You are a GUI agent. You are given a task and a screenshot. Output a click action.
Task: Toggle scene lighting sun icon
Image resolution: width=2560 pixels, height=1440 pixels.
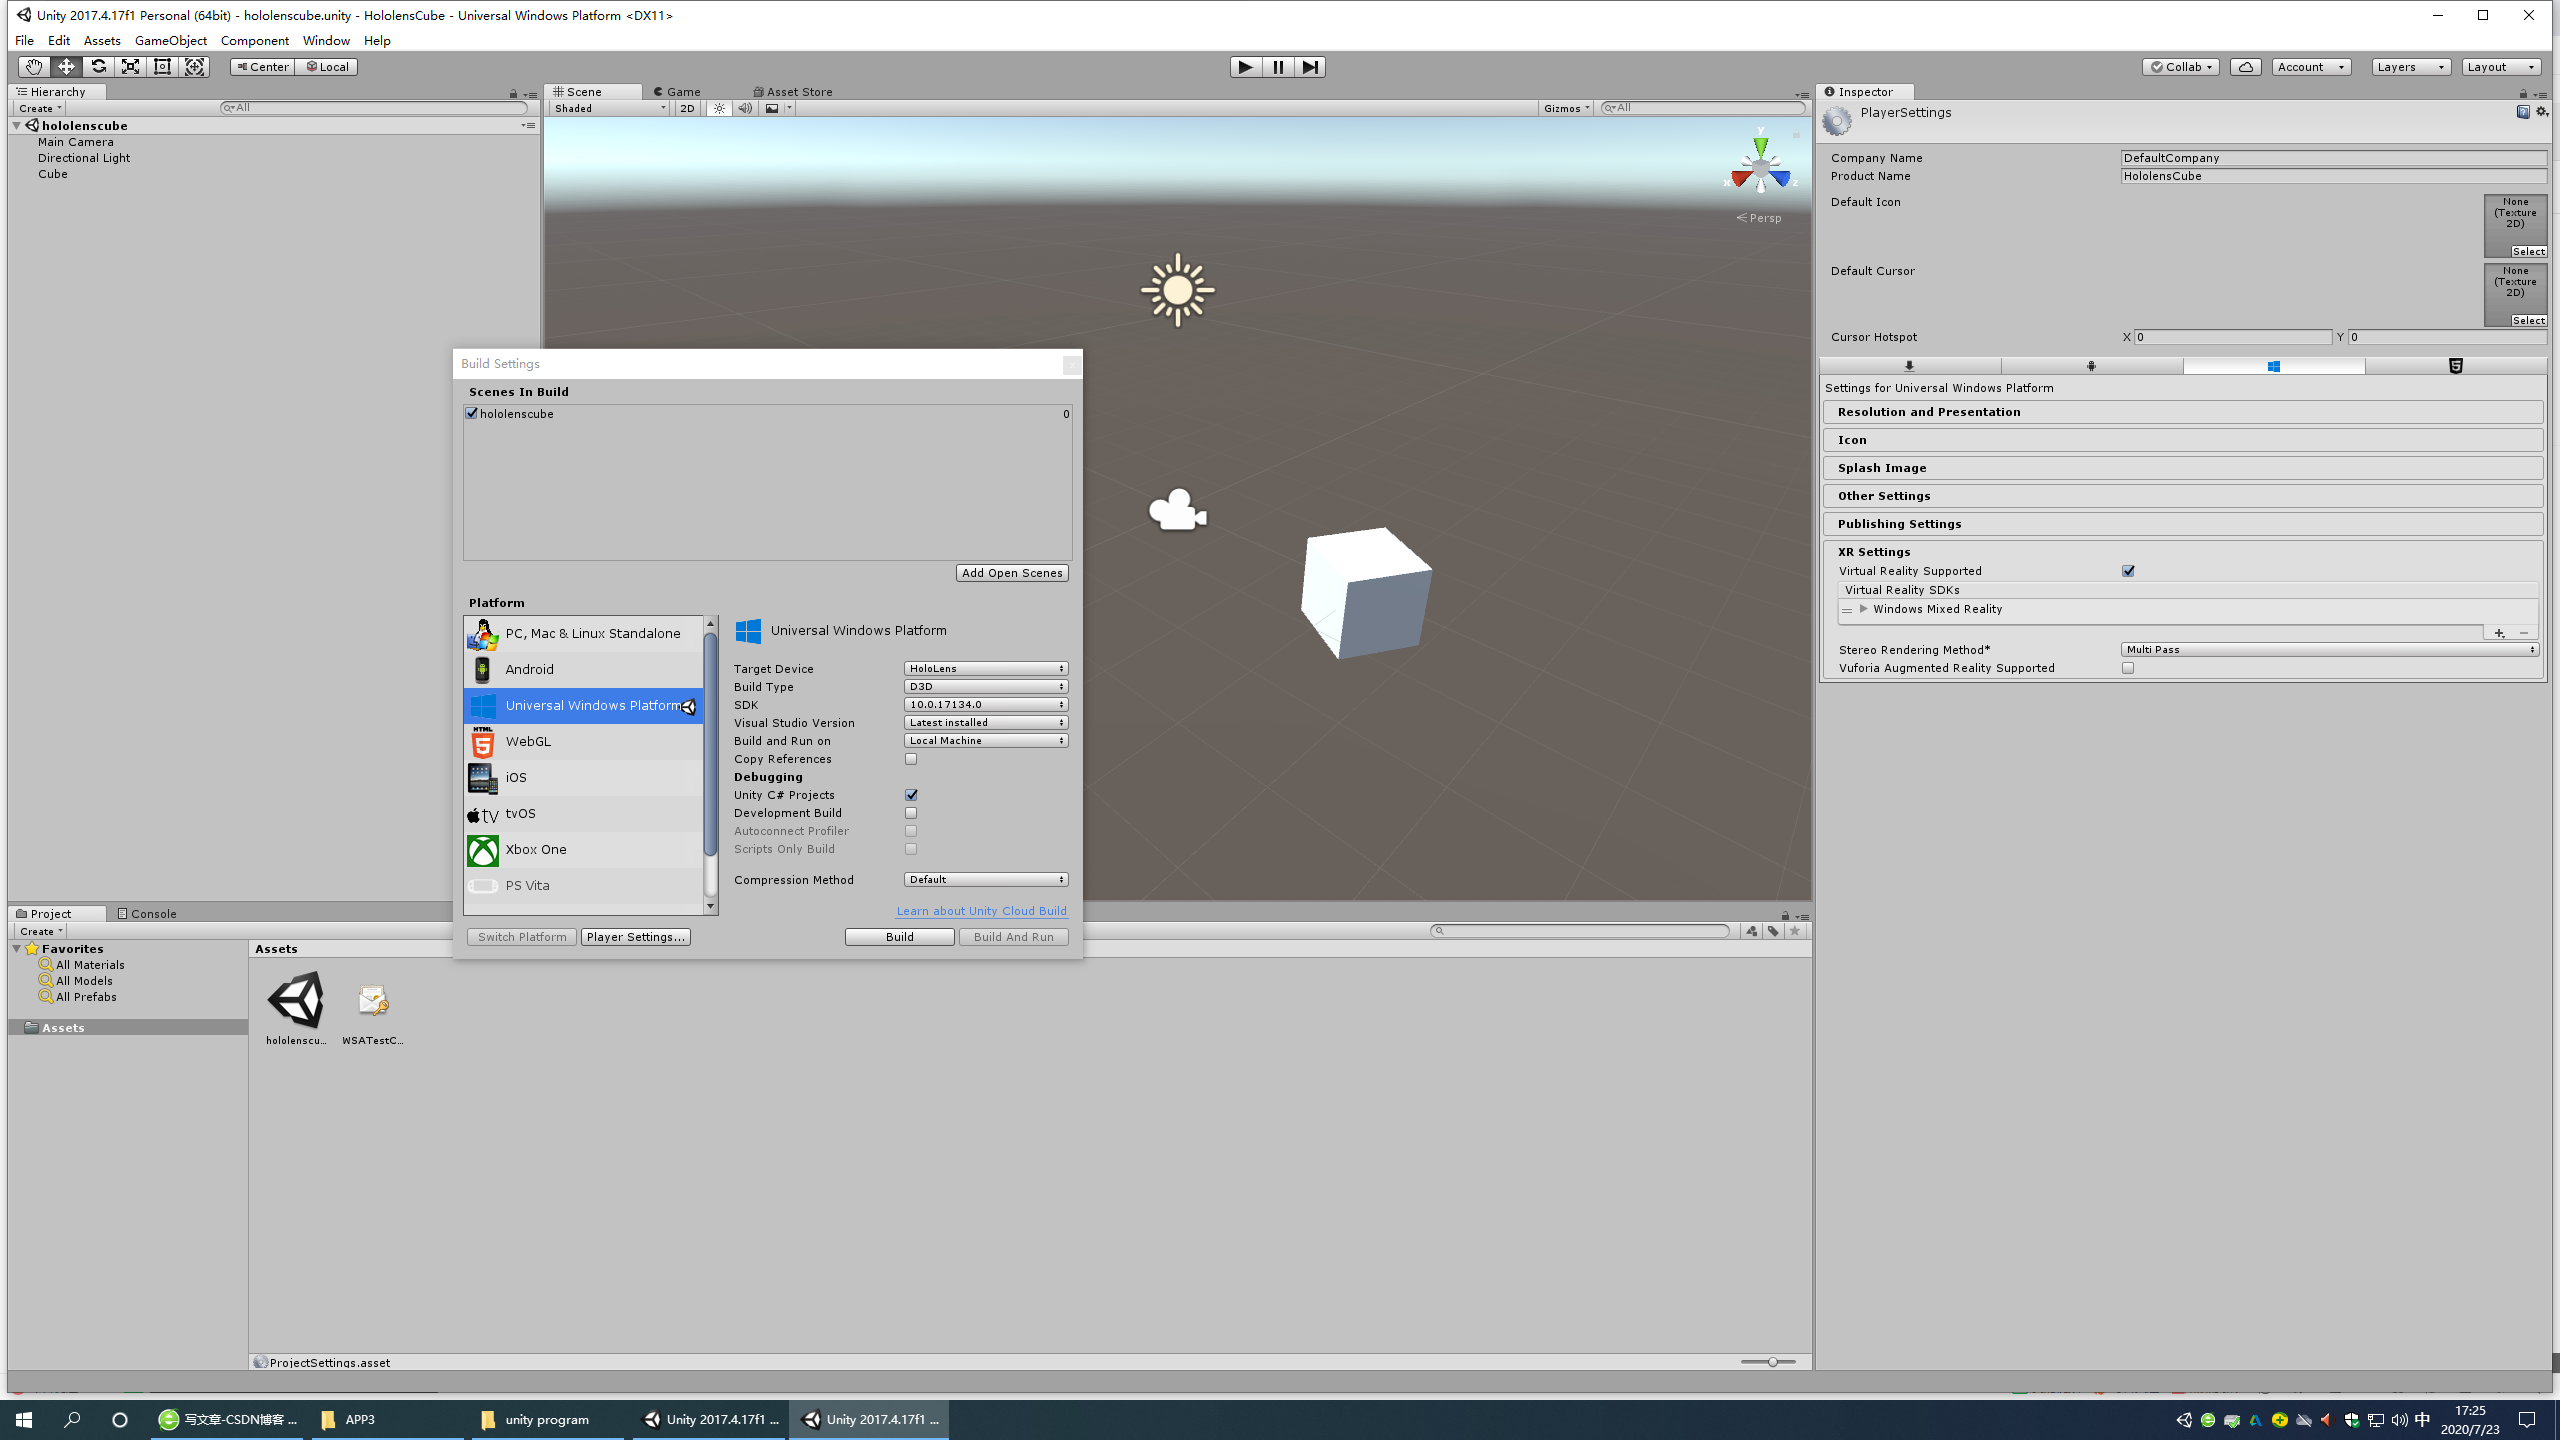coord(719,108)
